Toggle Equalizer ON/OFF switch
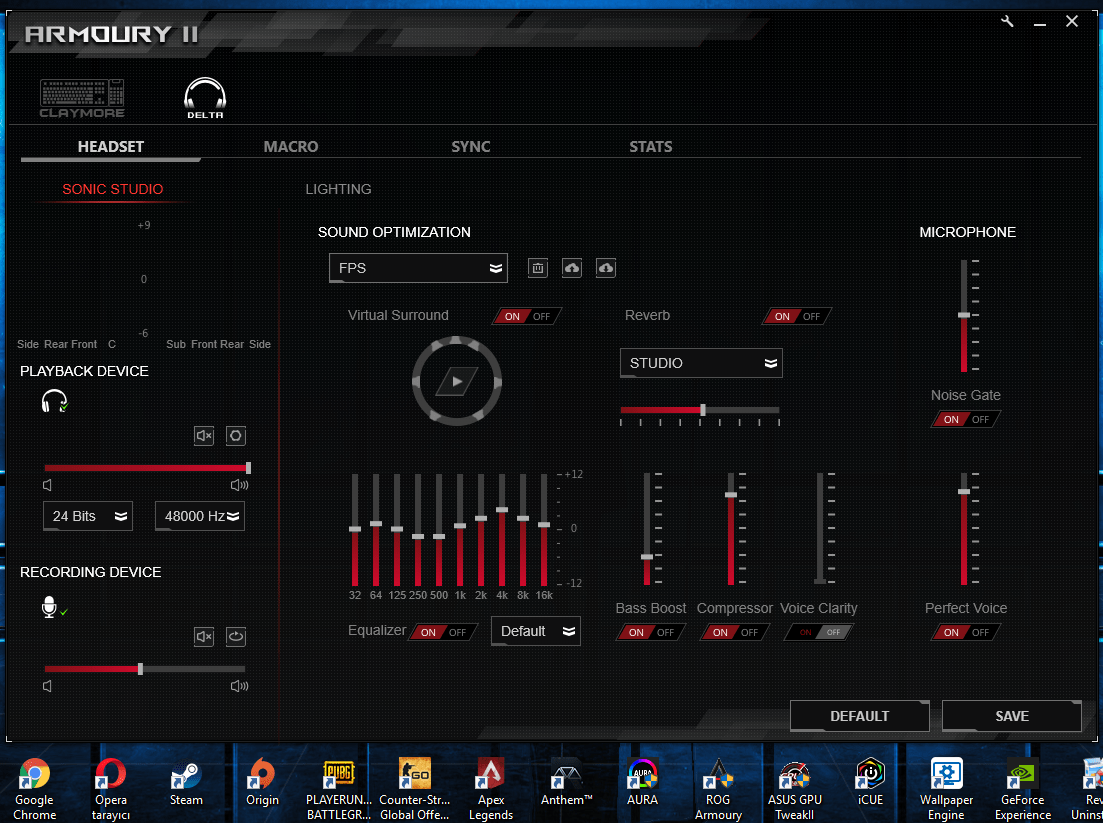Image resolution: width=1103 pixels, height=823 pixels. (442, 632)
